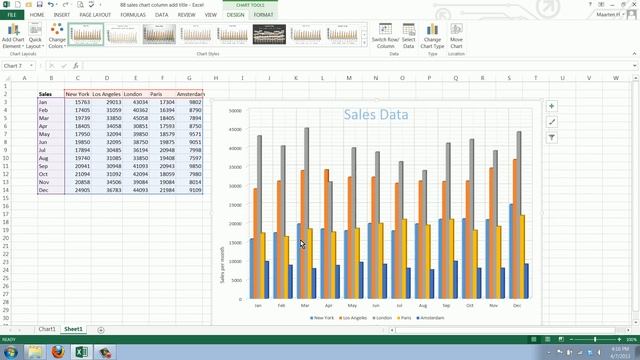Open the FILE tab
Screen dimensions: 640x360
12,15
